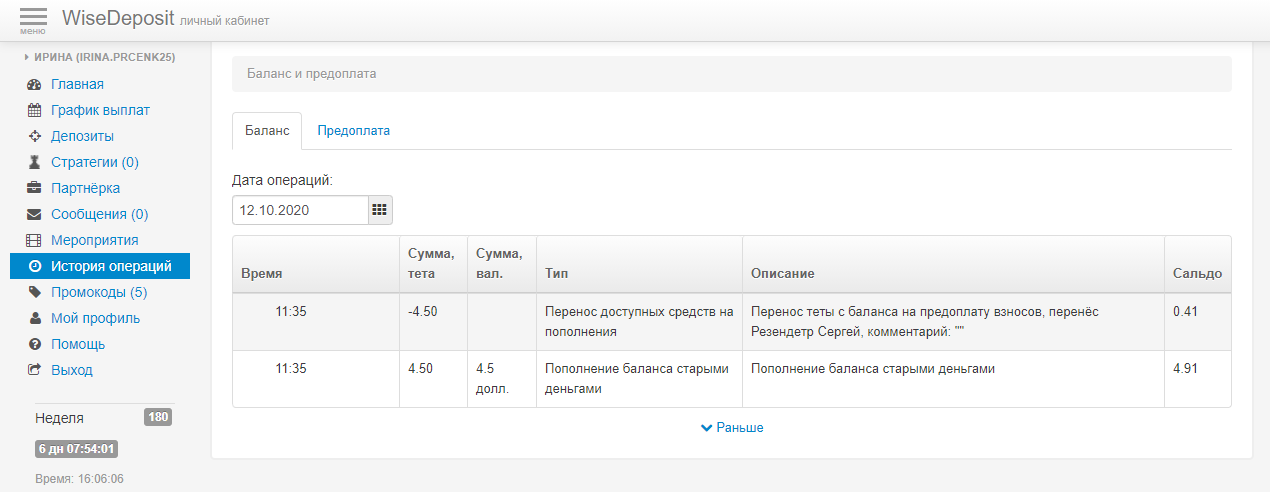Click the dashboard icon beside Главная
1270x492 pixels.
[34, 85]
